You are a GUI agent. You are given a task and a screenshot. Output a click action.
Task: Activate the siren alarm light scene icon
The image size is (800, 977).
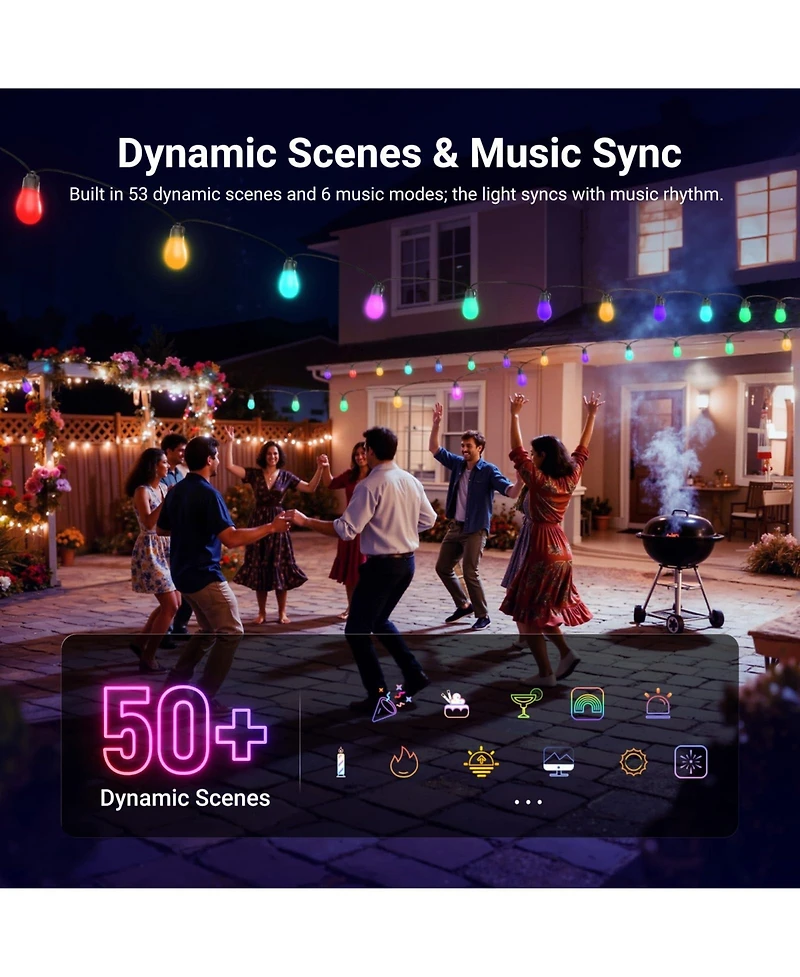658,704
